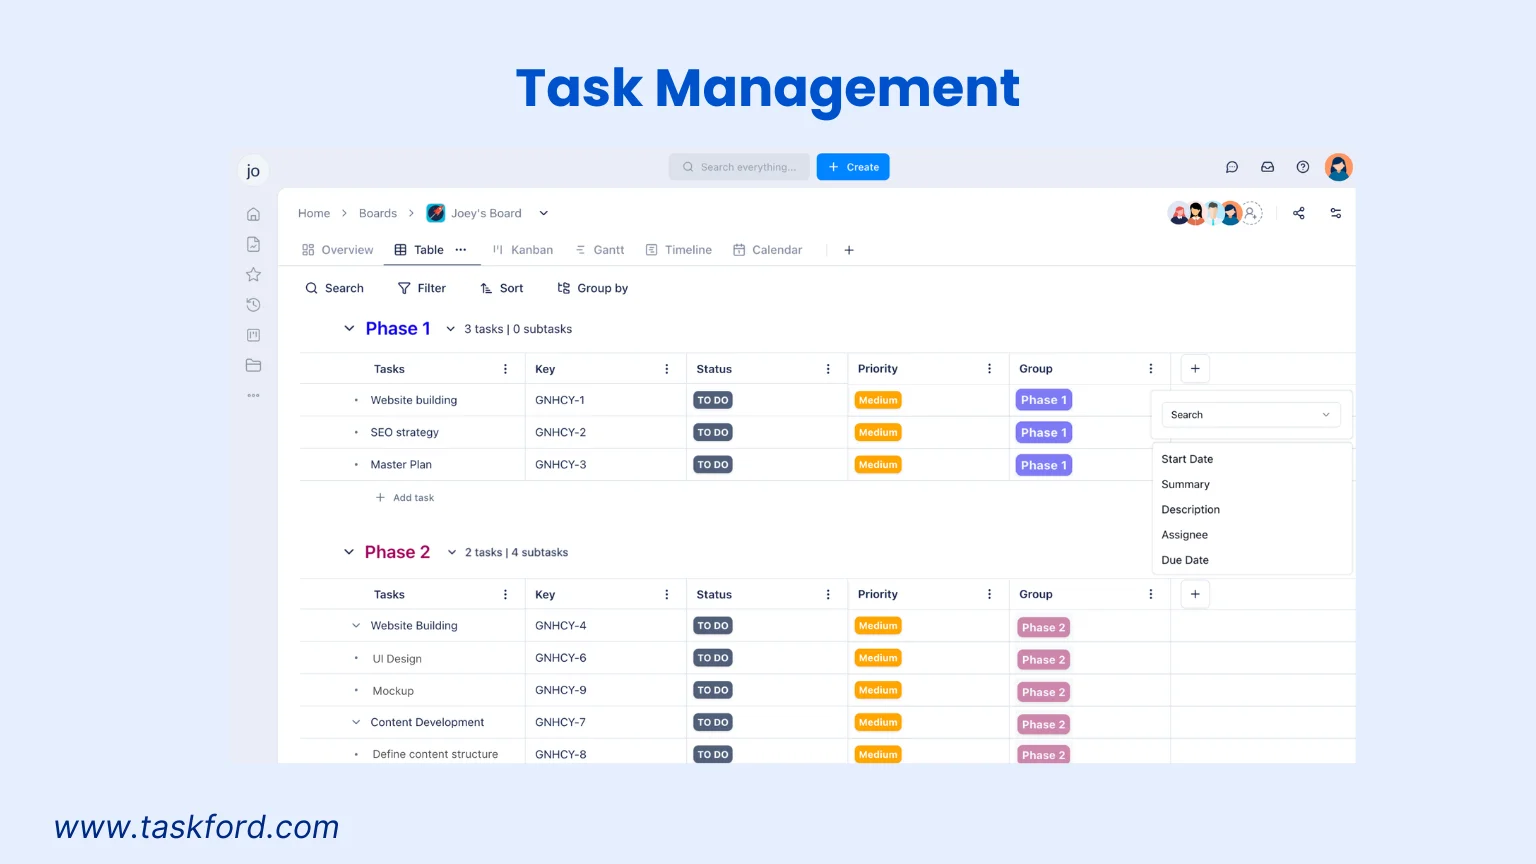Expand the Website Building subtask row

pos(356,625)
